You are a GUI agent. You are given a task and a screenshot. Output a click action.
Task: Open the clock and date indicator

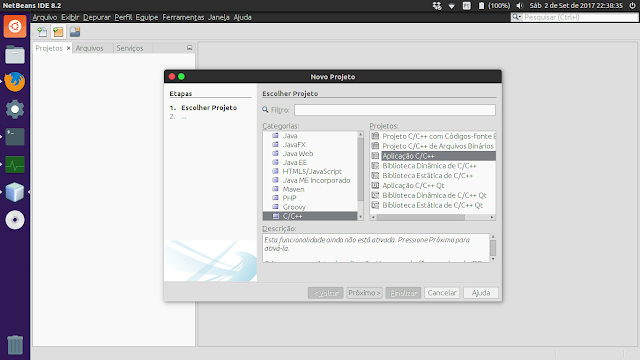(x=576, y=6)
